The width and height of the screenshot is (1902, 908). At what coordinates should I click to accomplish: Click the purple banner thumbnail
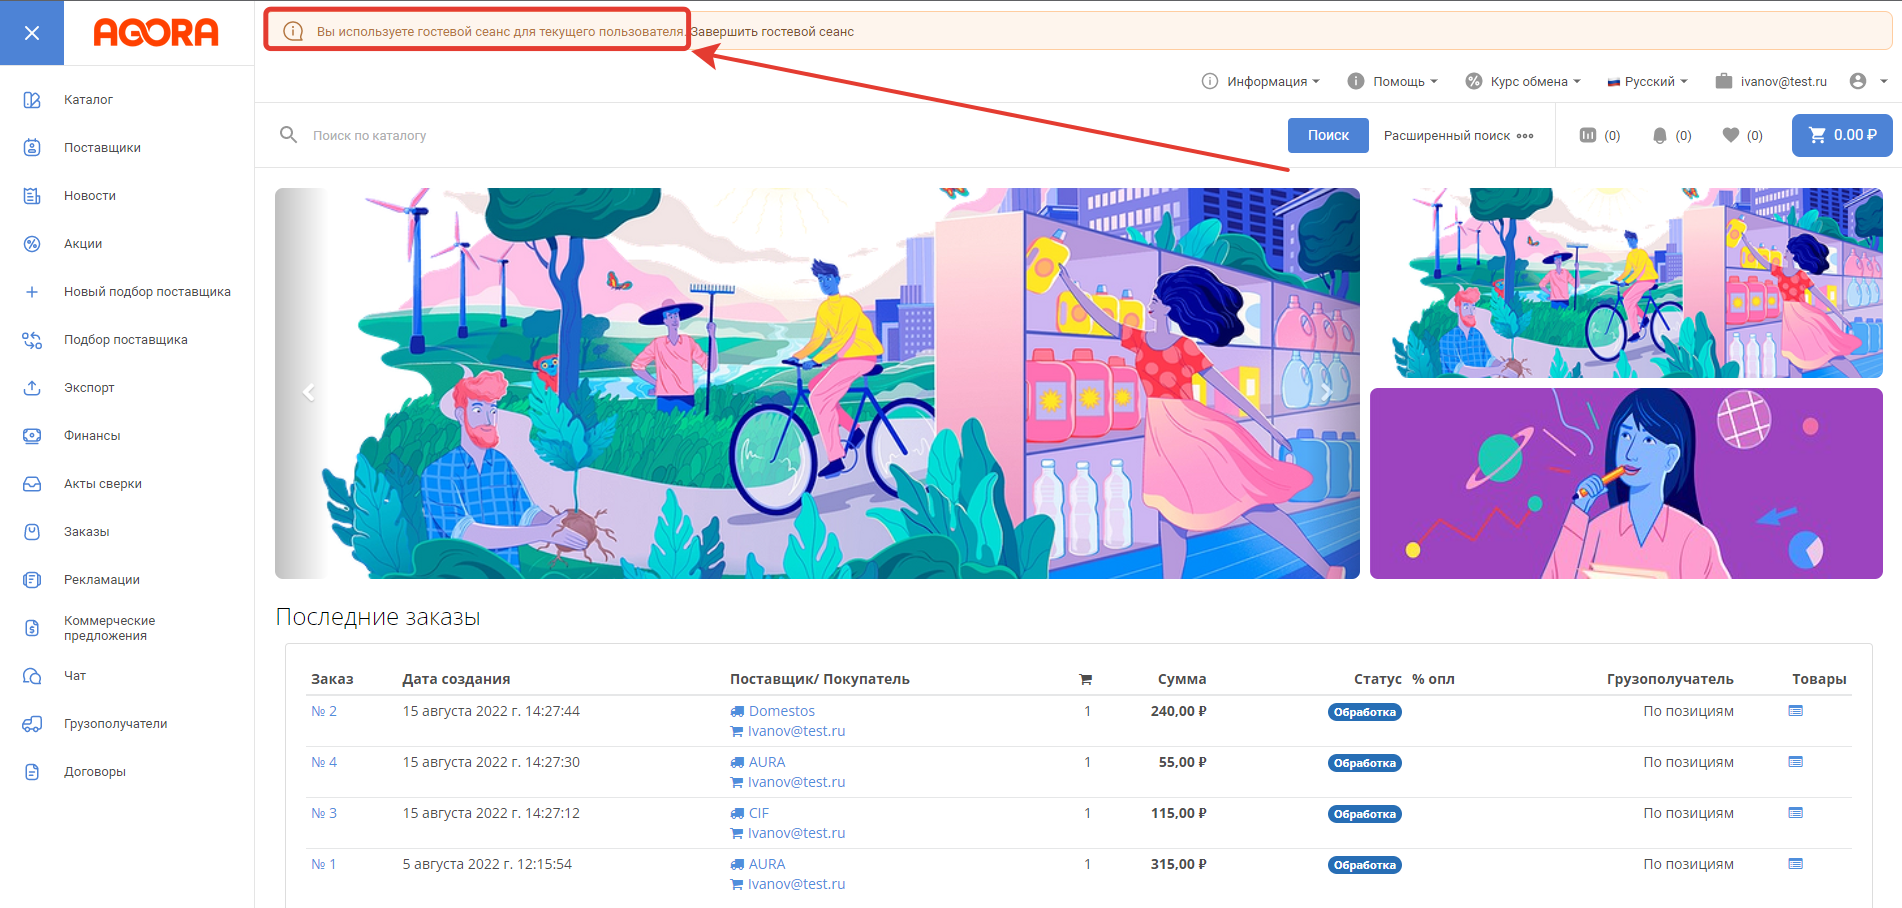click(x=1626, y=483)
